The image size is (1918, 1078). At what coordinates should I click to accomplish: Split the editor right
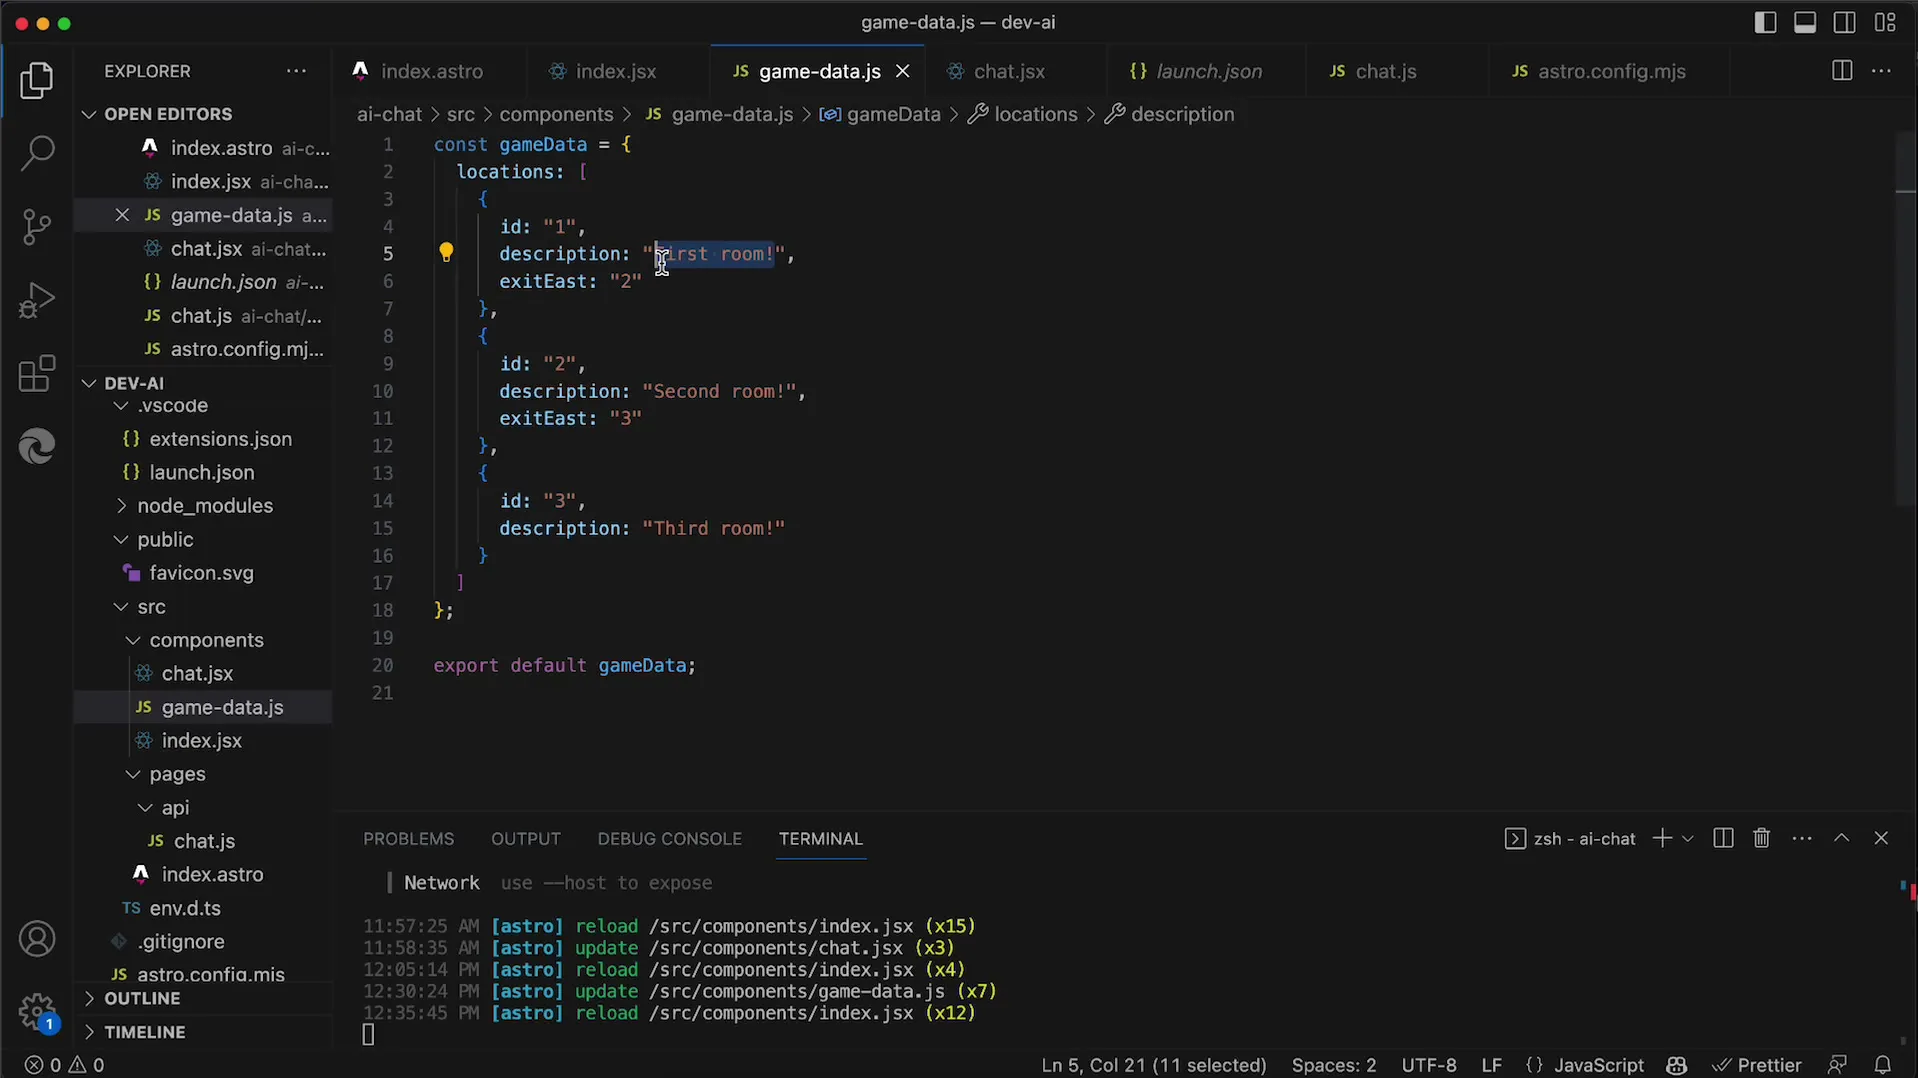pyautogui.click(x=1841, y=71)
